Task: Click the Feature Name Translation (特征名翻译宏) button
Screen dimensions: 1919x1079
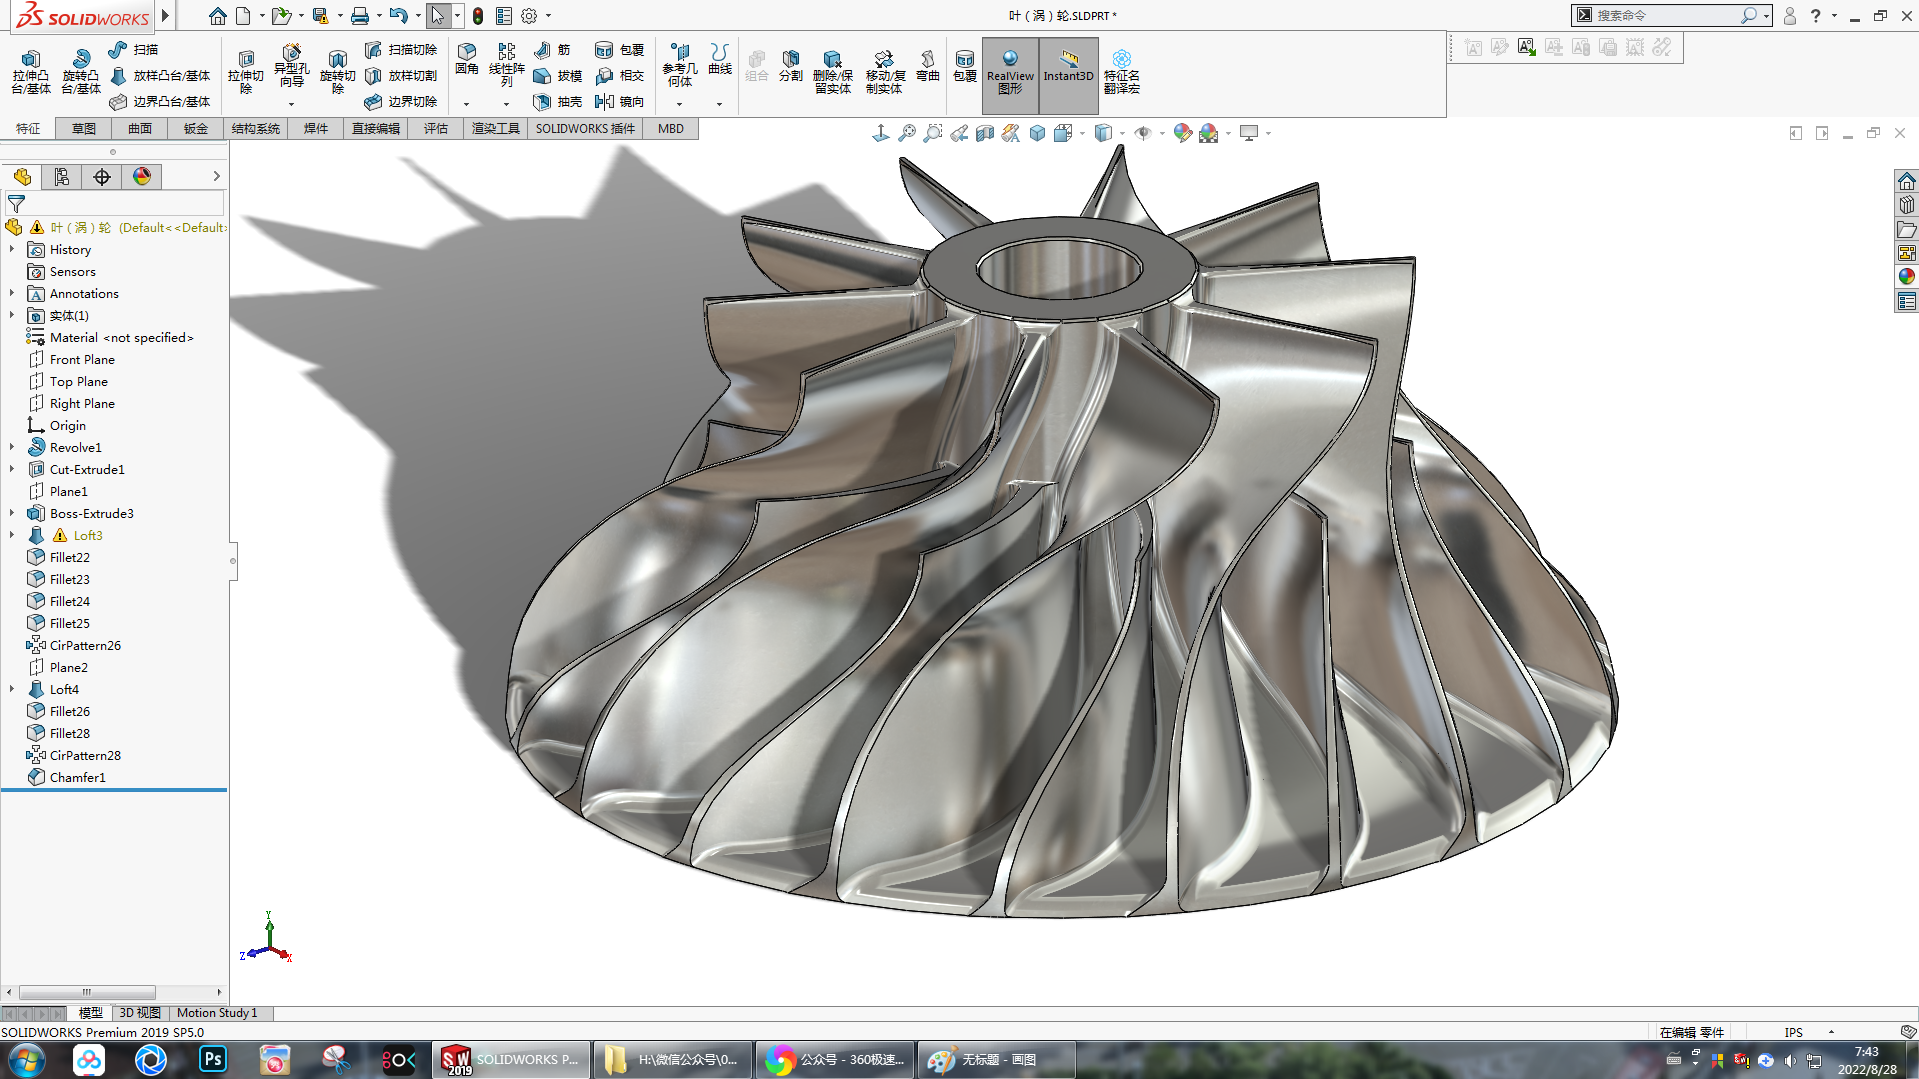Action: (1122, 71)
